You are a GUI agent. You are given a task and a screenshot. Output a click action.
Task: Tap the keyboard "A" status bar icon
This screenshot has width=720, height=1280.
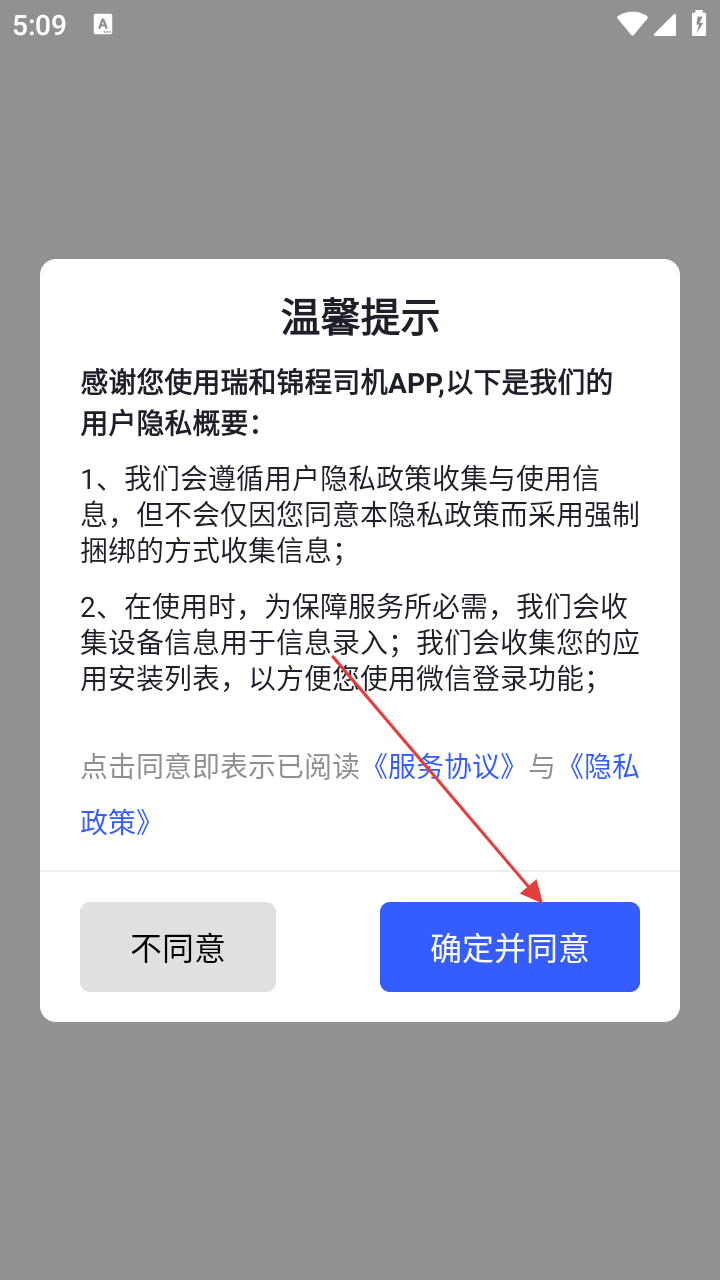(103, 25)
